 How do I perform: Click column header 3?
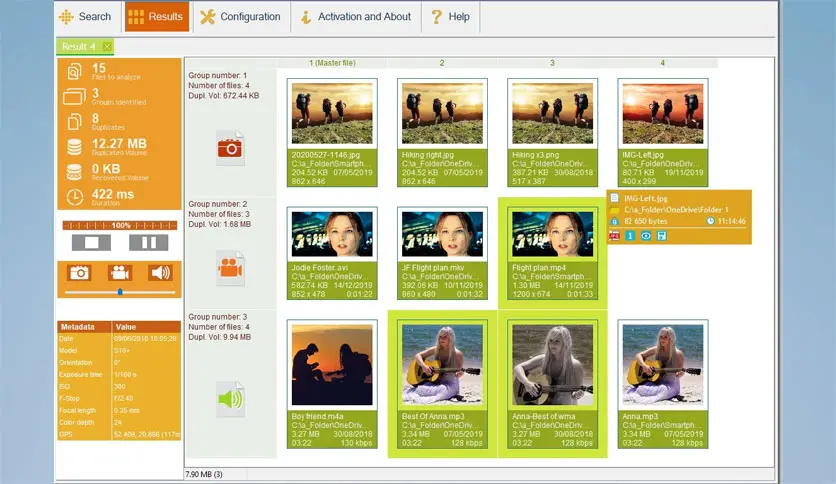552,63
